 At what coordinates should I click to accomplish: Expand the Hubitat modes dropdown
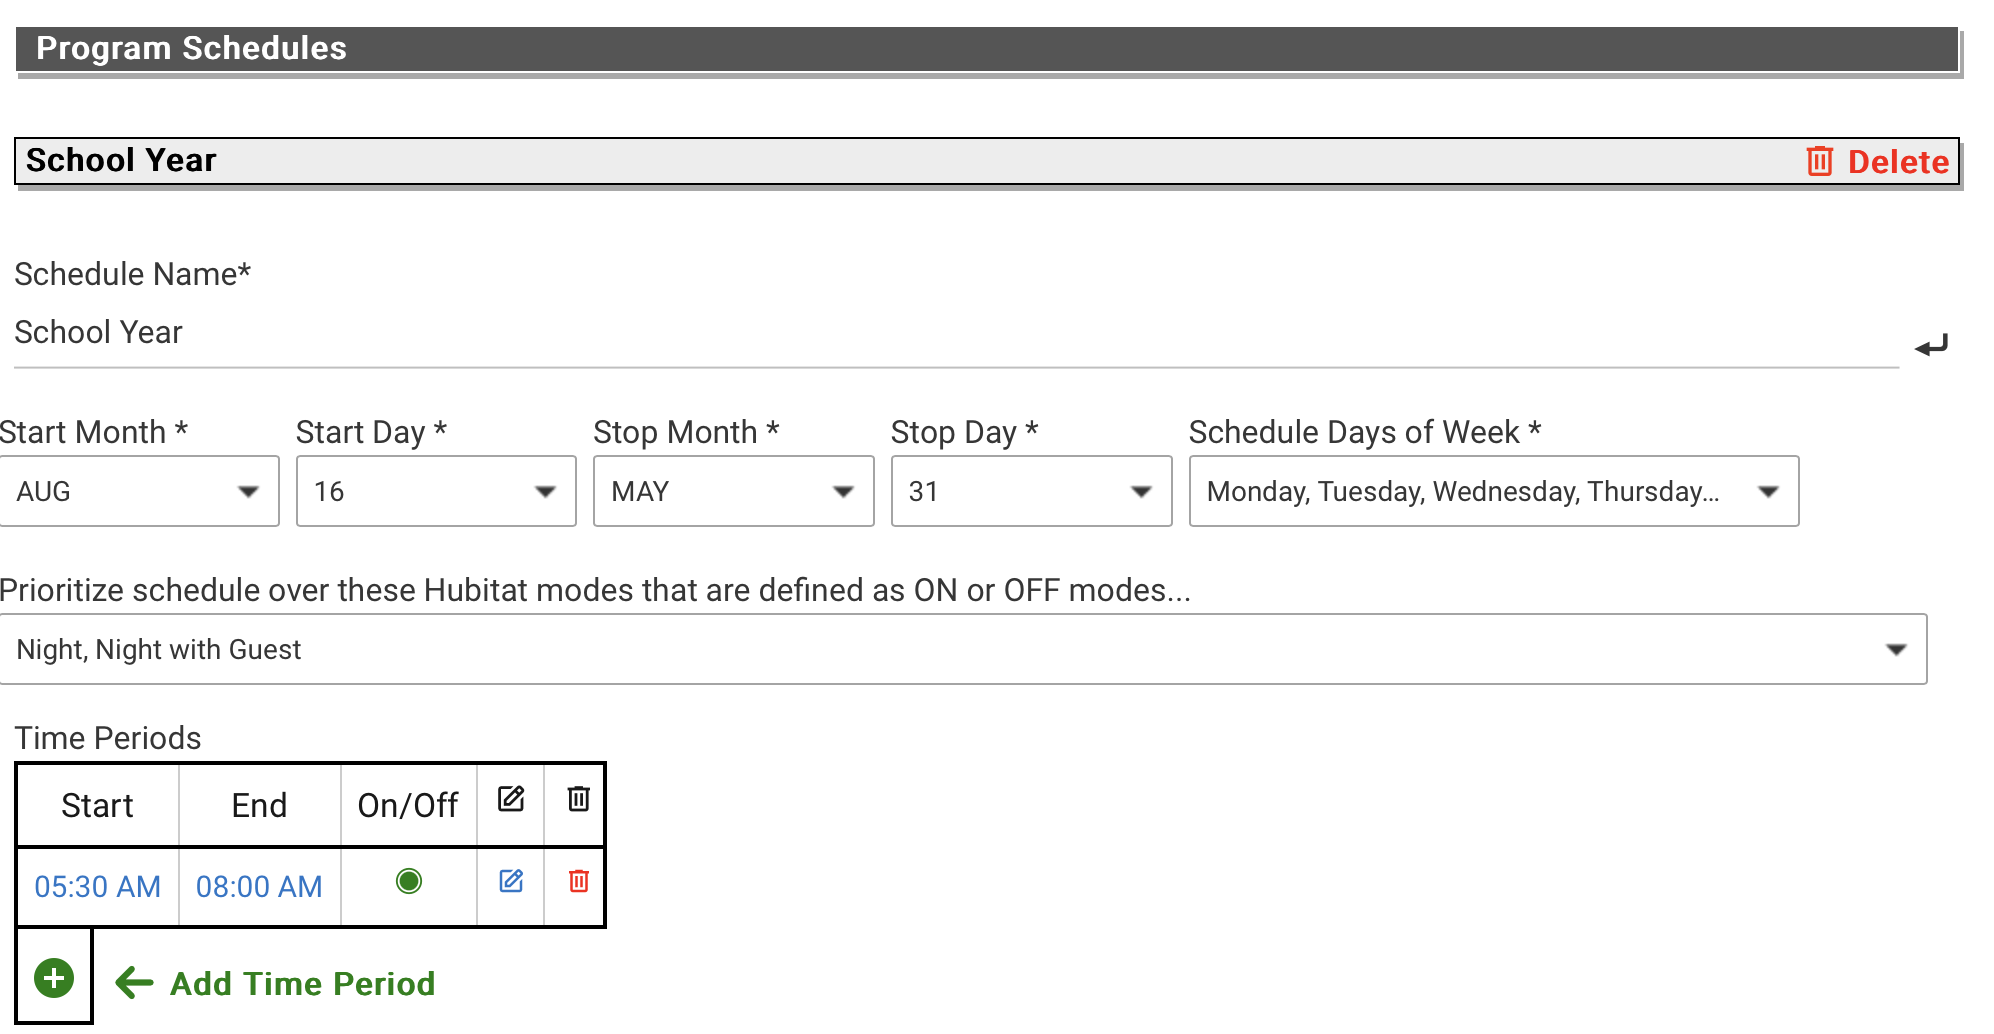point(962,649)
